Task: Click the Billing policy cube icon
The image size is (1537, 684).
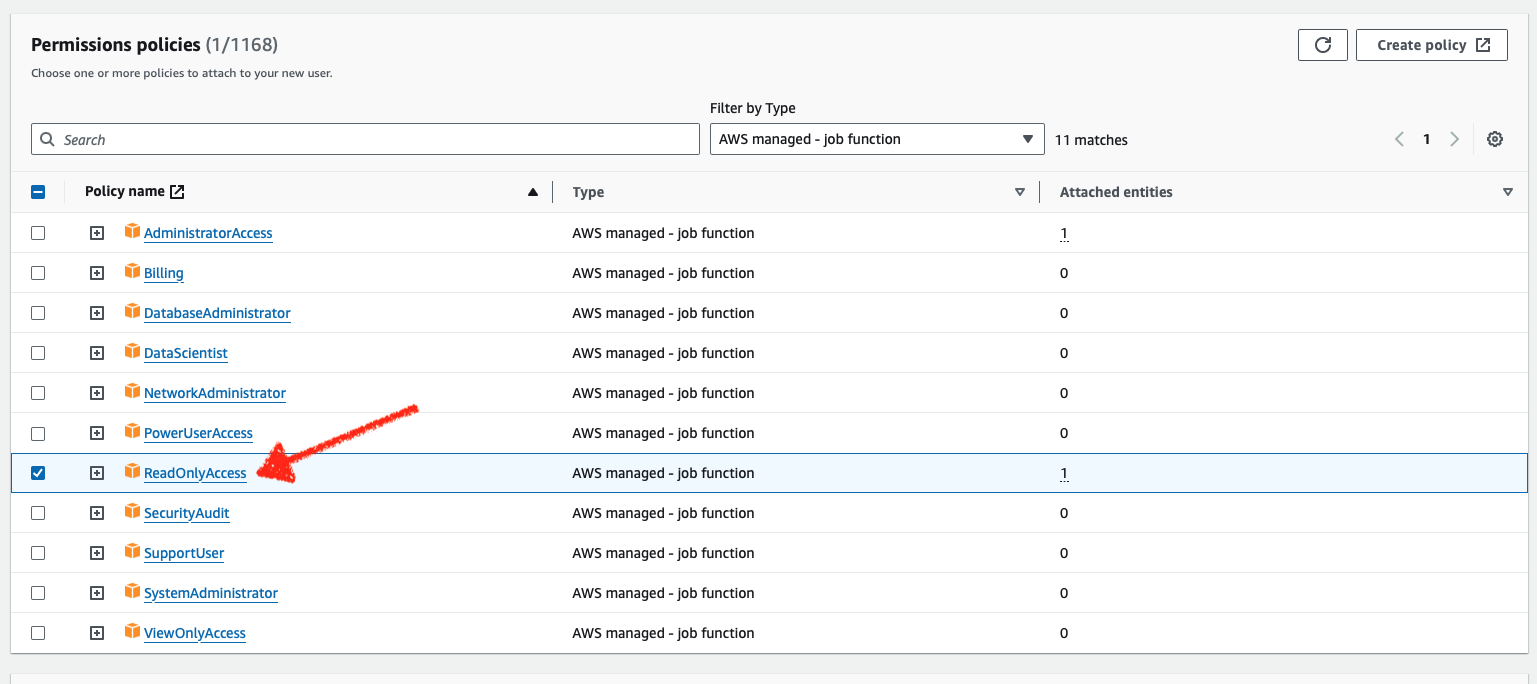Action: 132,272
